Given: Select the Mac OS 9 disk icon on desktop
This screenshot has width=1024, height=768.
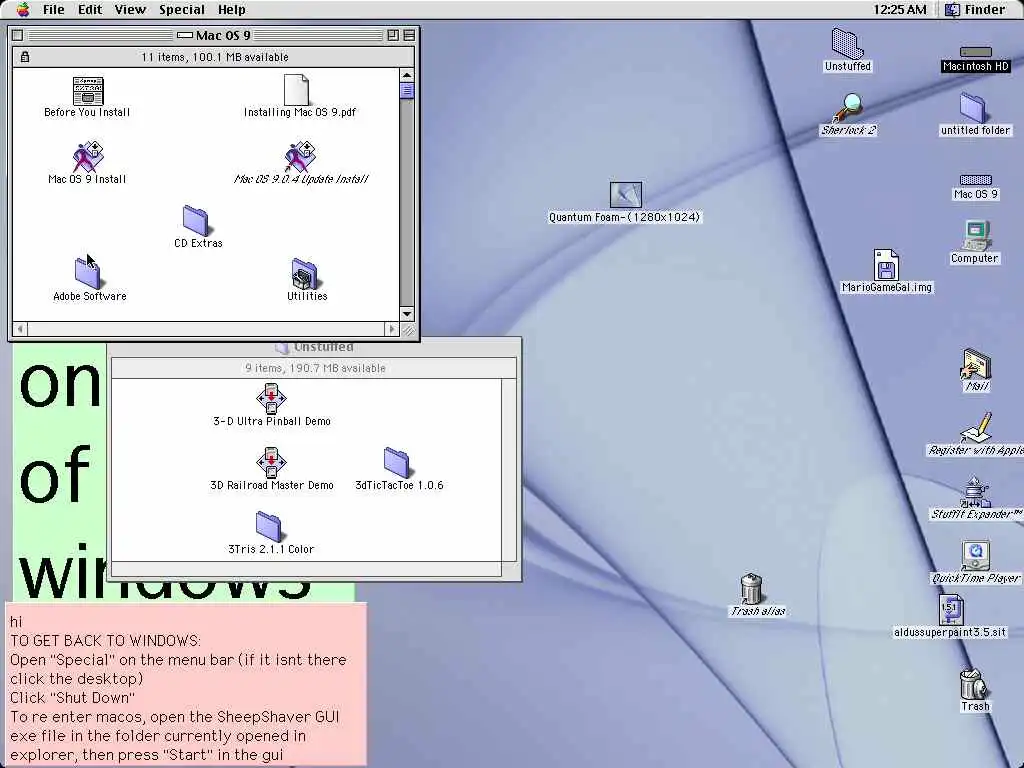Looking at the screenshot, I should pyautogui.click(x=976, y=180).
